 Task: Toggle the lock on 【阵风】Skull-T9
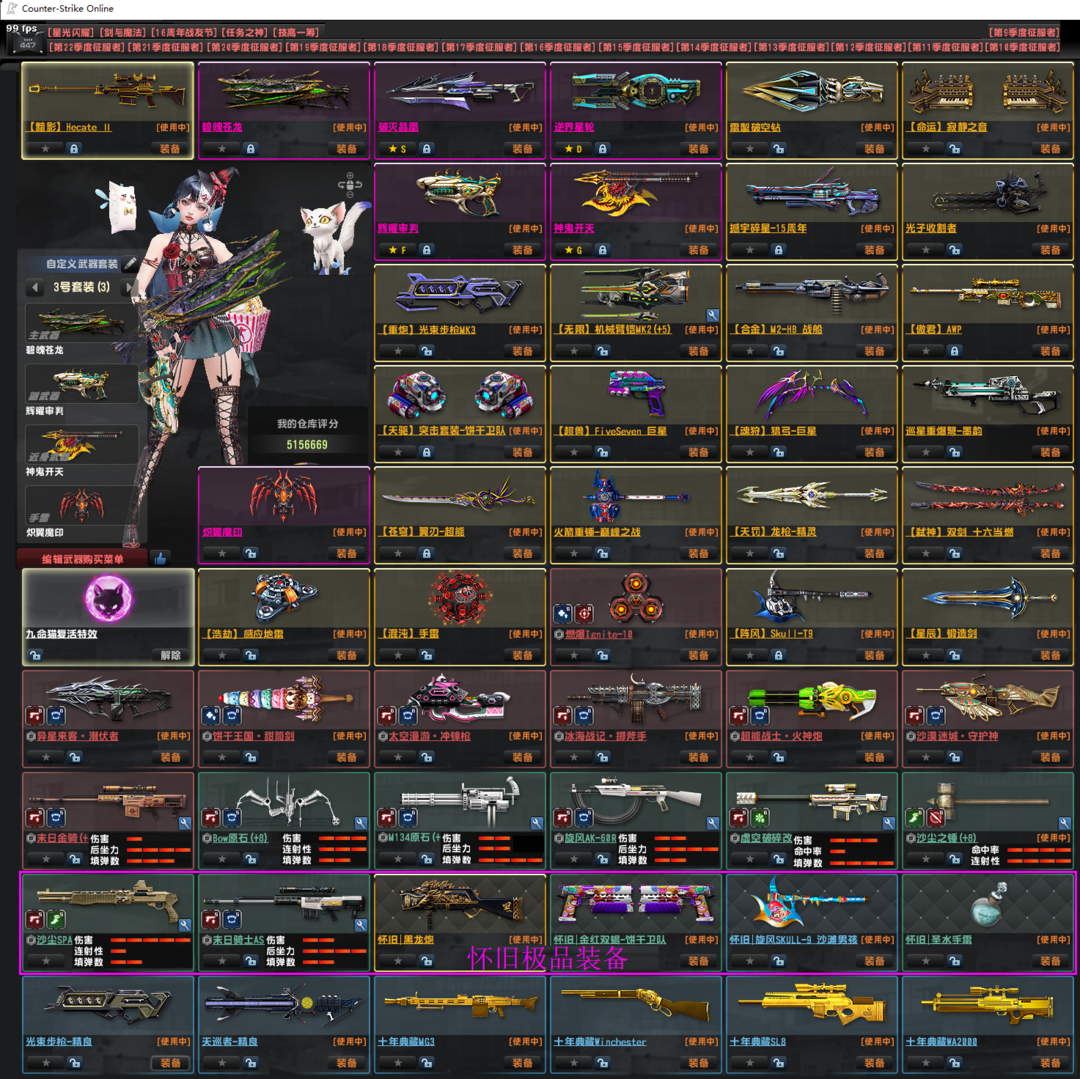(778, 655)
